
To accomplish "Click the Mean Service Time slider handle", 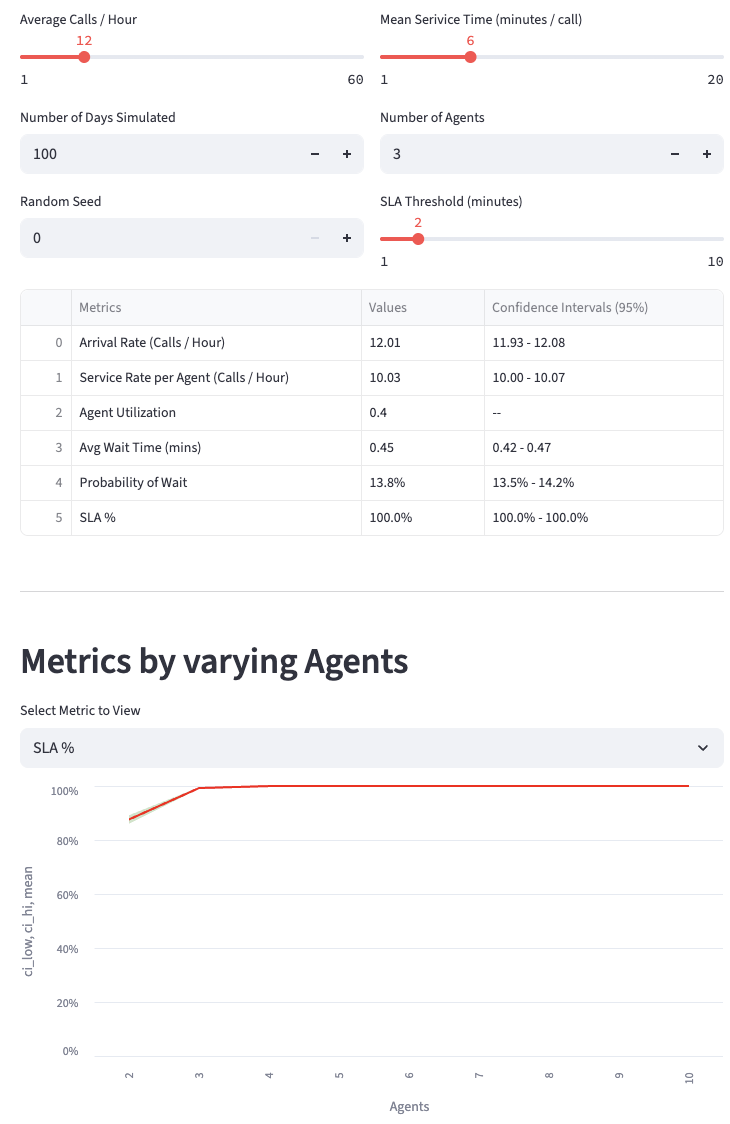I will 470,57.
